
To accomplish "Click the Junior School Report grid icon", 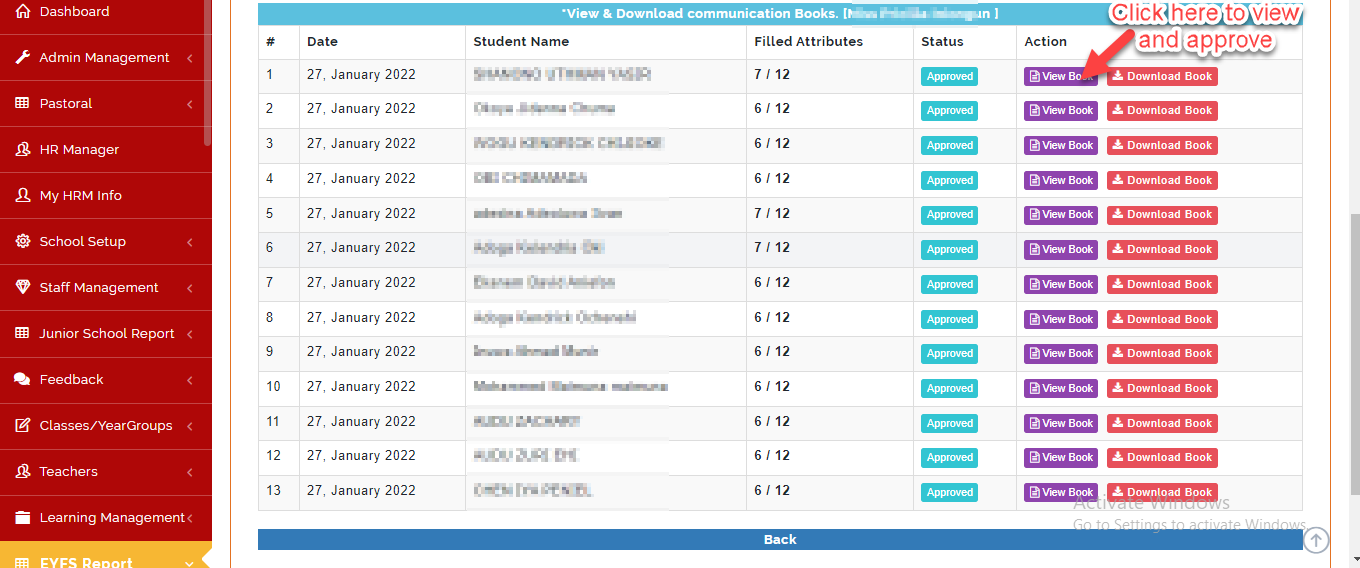I will tap(23, 333).
